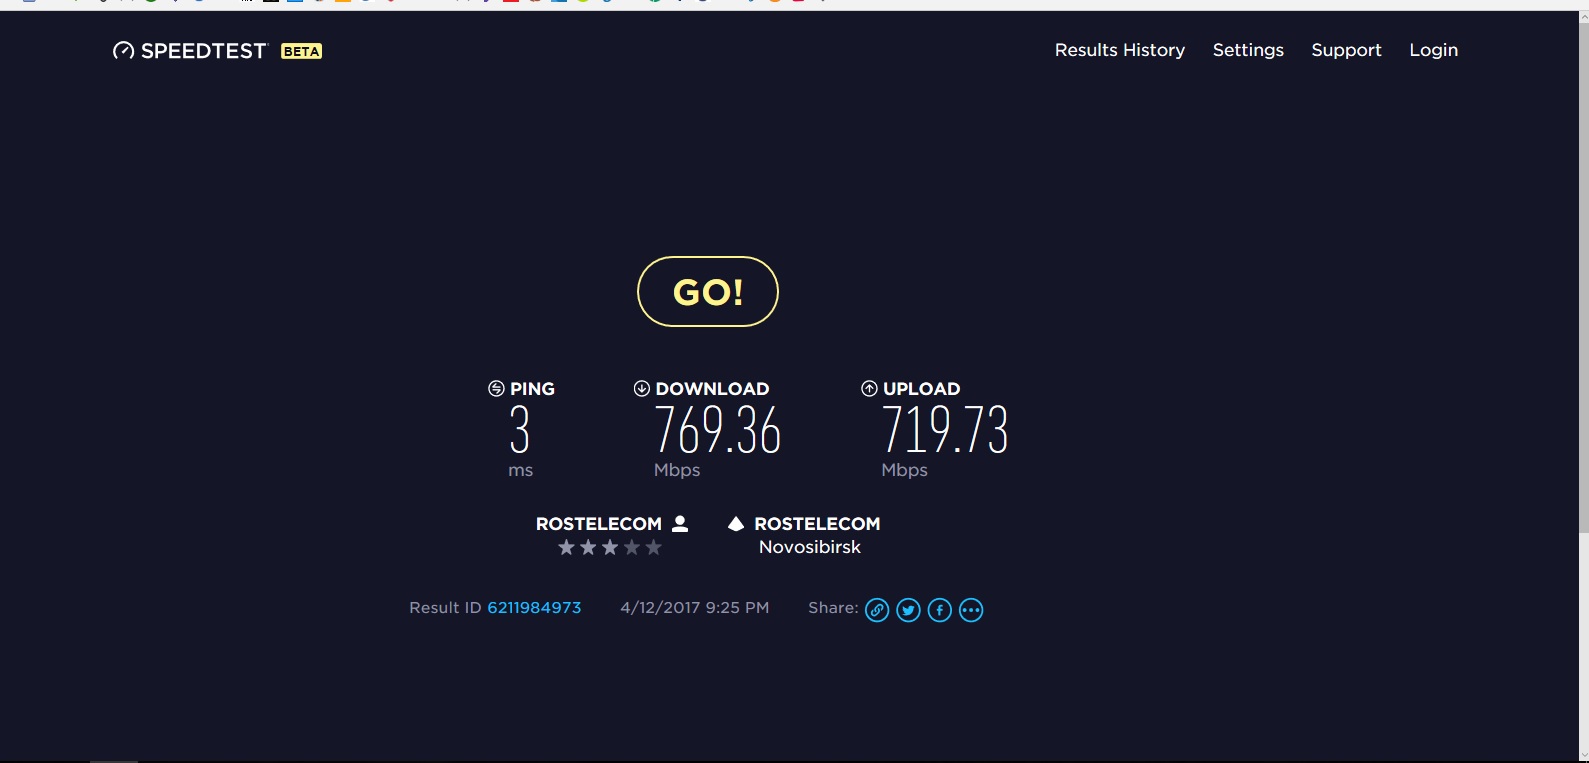This screenshot has width=1589, height=763.
Task: Click the server icon beside ROSTELECOM Novosibirsk
Action: click(736, 523)
